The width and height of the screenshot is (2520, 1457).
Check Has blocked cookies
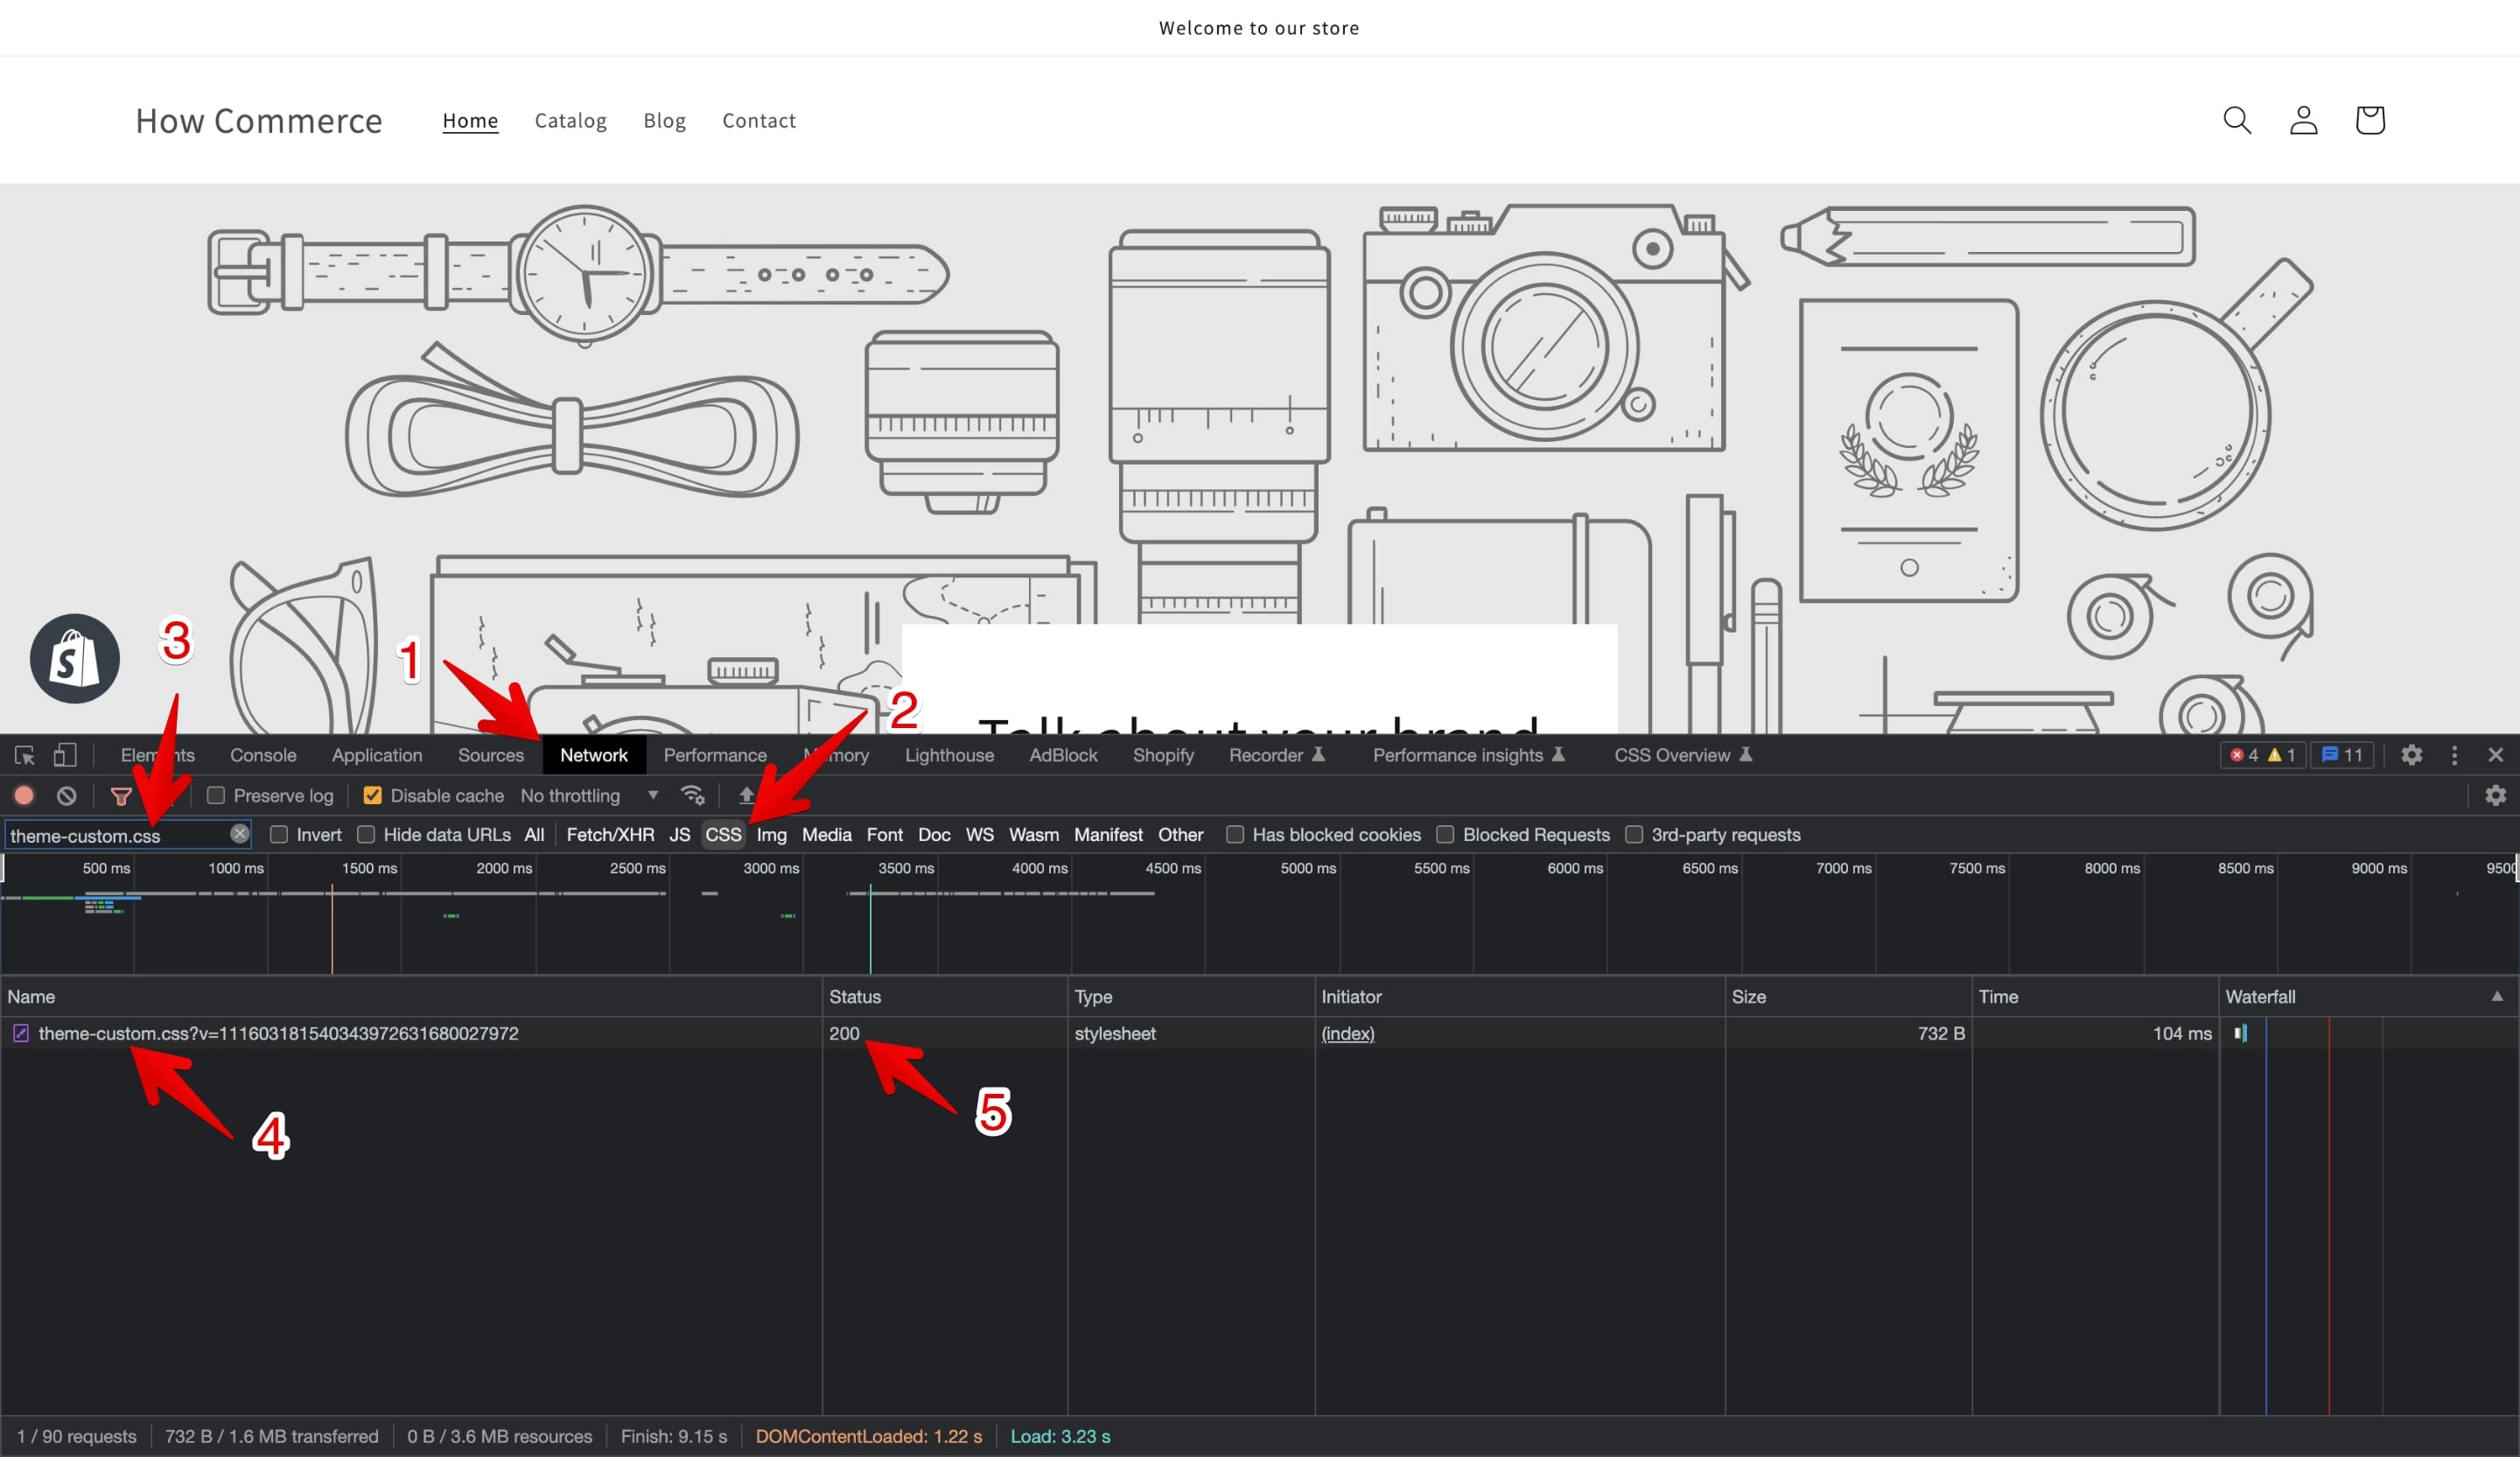(1235, 834)
